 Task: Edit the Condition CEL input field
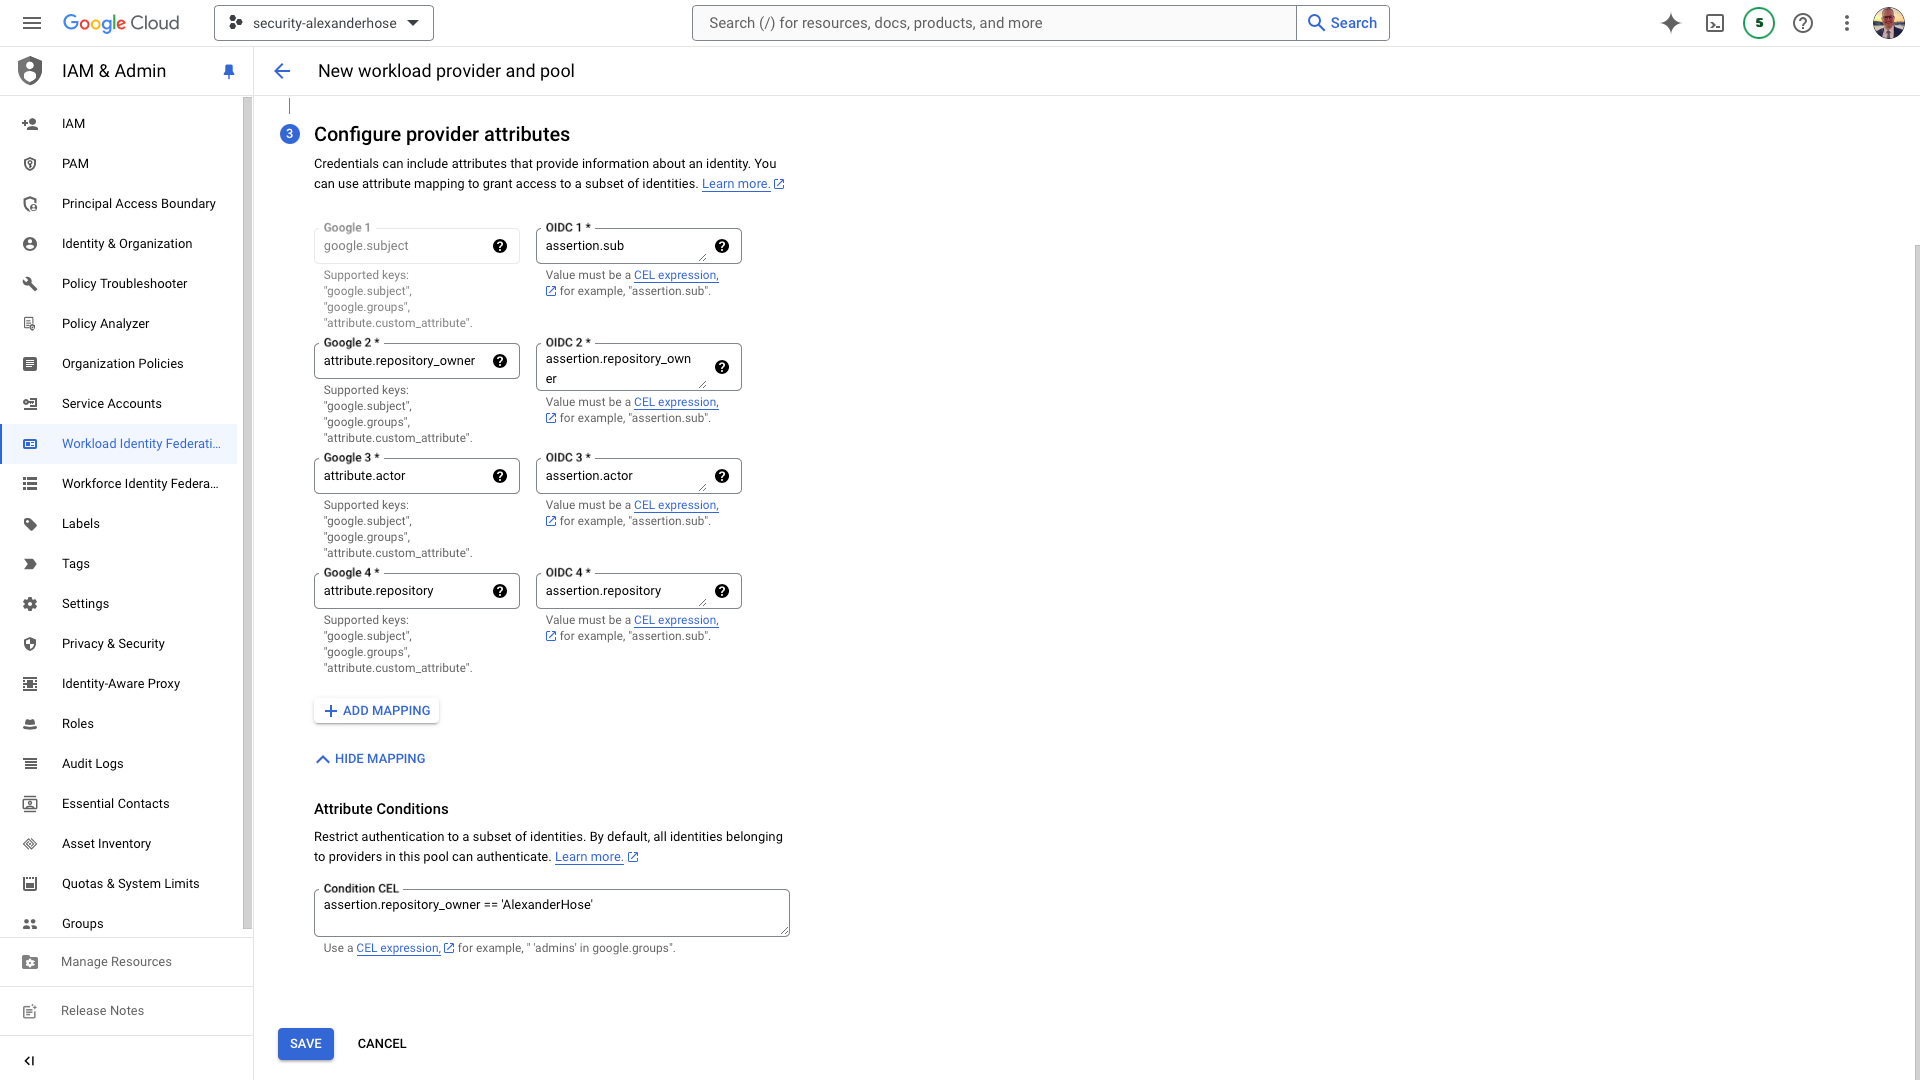(551, 911)
